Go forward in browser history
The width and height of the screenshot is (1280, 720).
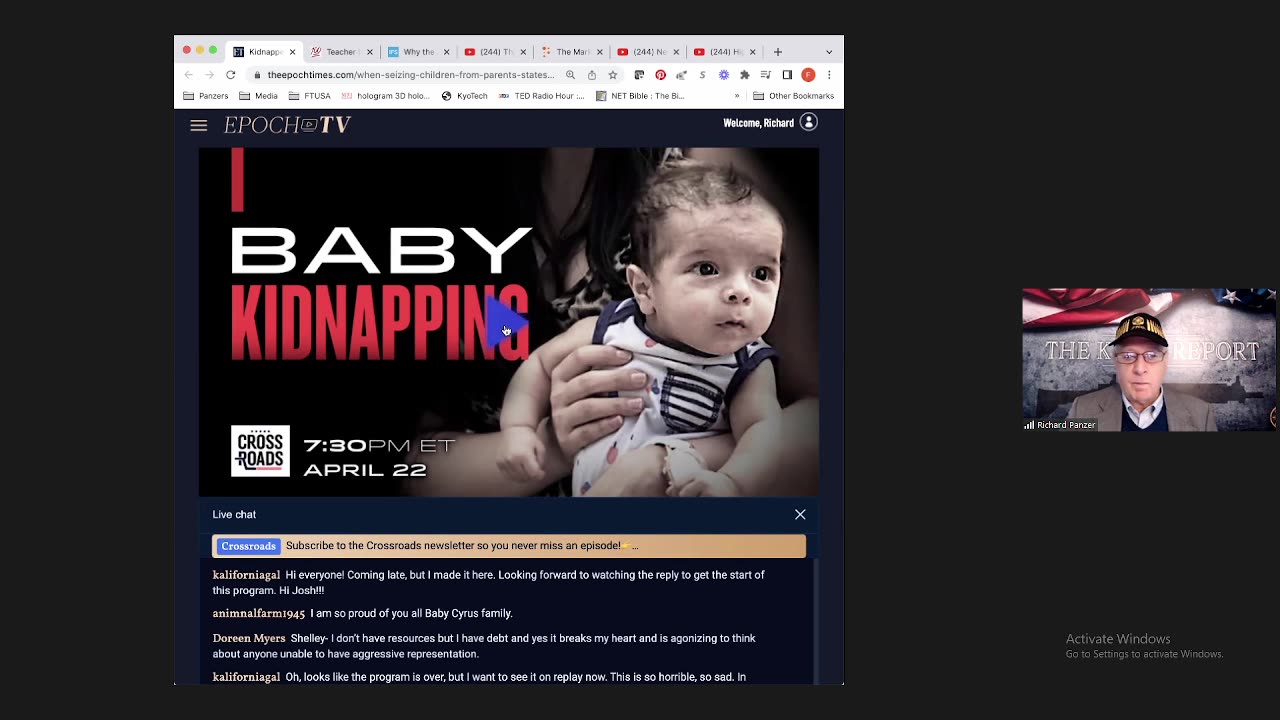[x=209, y=75]
